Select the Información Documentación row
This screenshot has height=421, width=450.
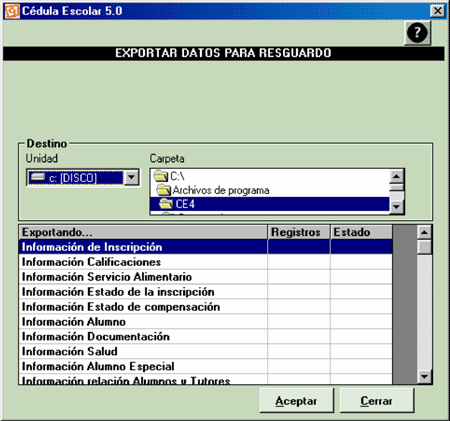206,337
